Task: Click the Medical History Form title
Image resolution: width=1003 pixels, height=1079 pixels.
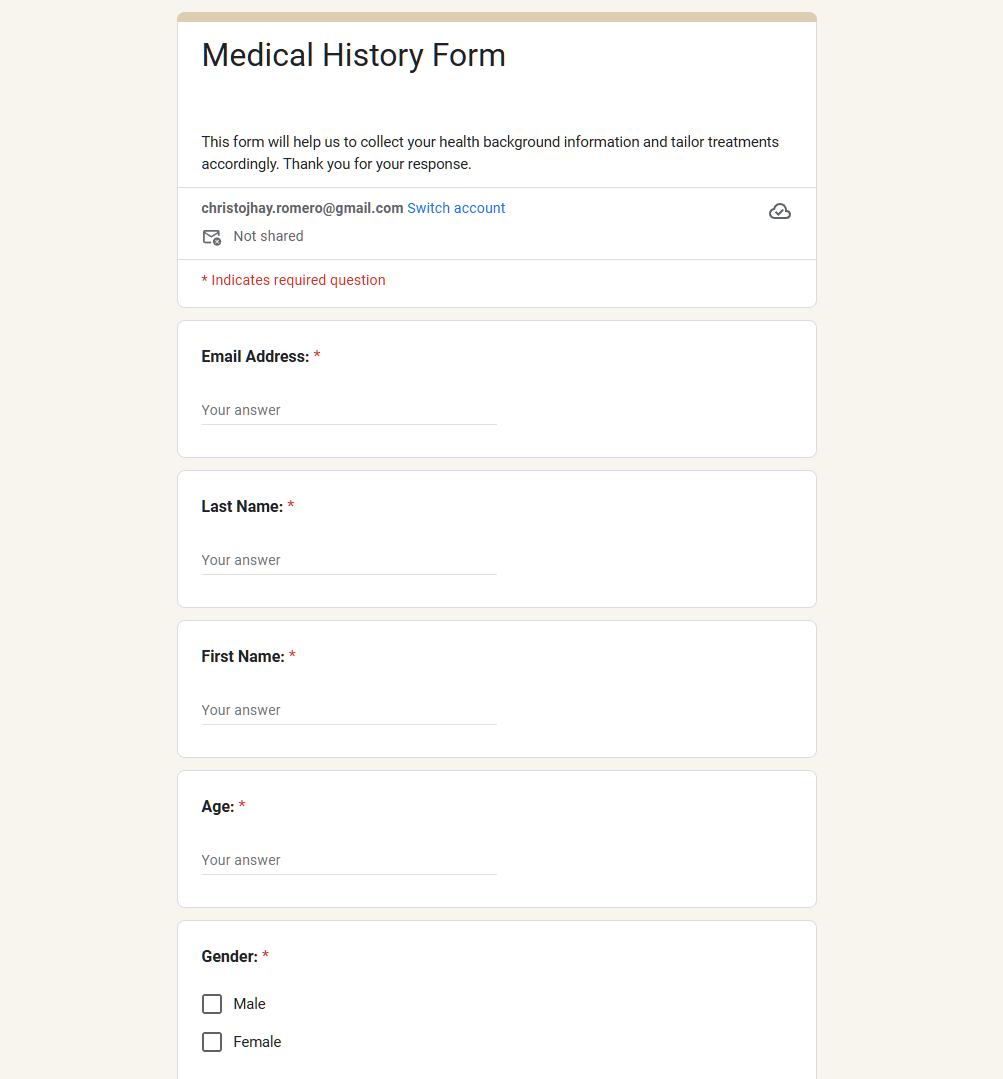Action: [x=354, y=55]
